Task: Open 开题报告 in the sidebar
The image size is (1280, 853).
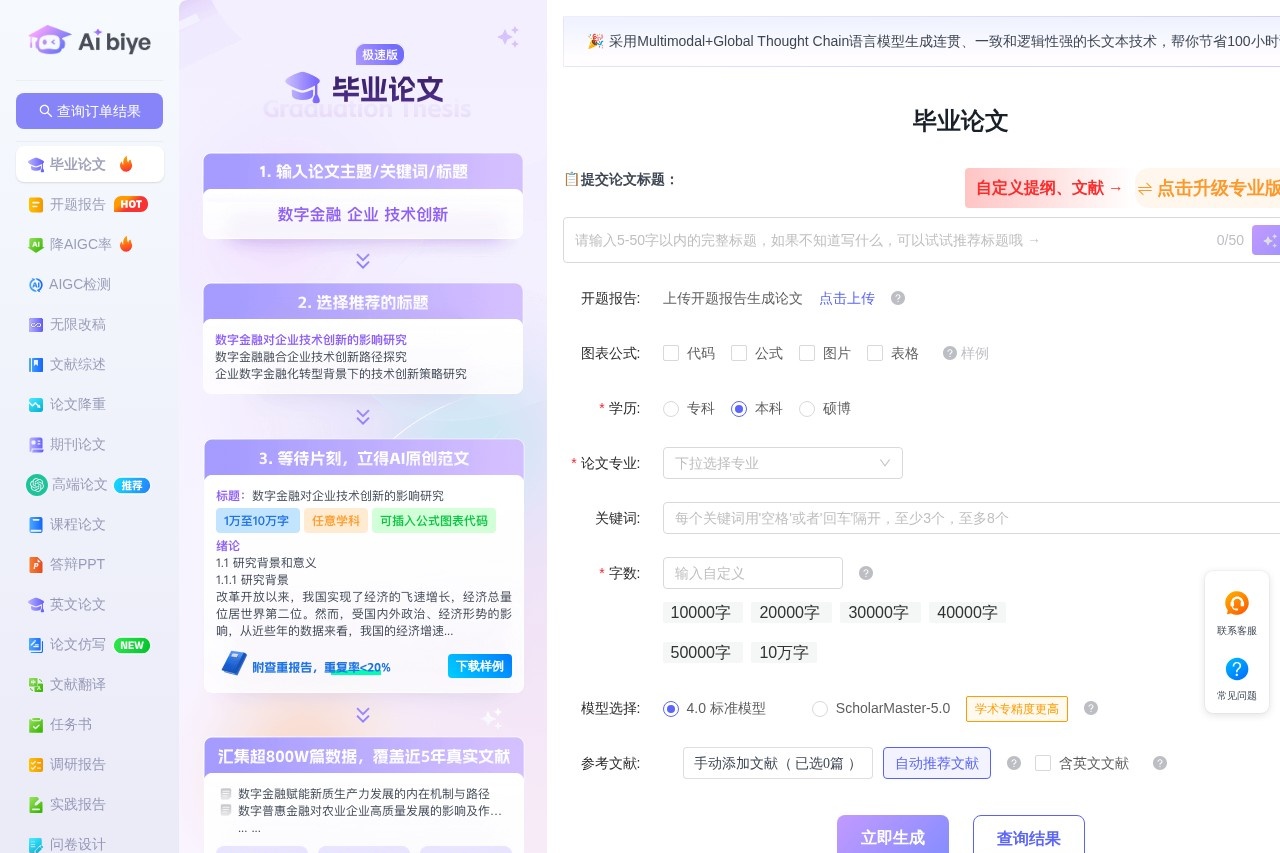Action: [78, 204]
